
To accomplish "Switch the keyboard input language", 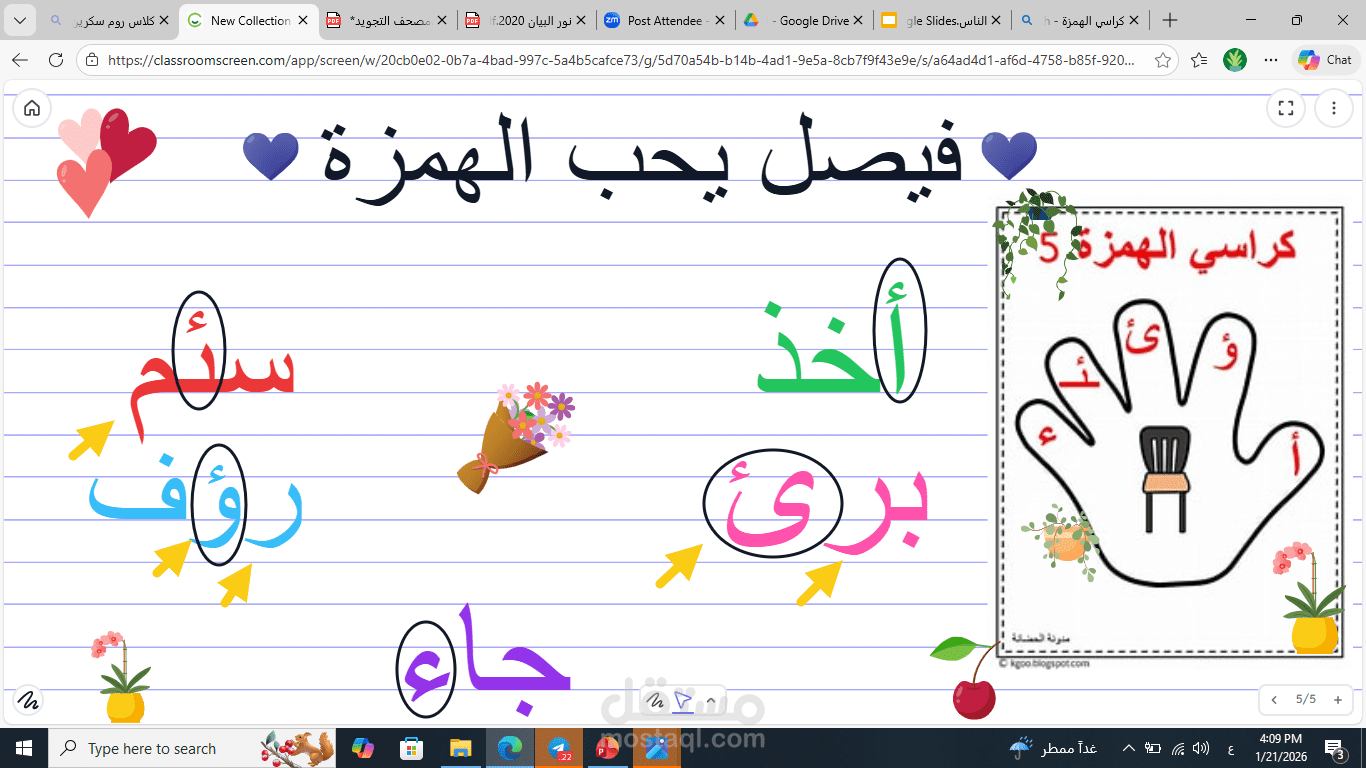I will (x=1229, y=748).
